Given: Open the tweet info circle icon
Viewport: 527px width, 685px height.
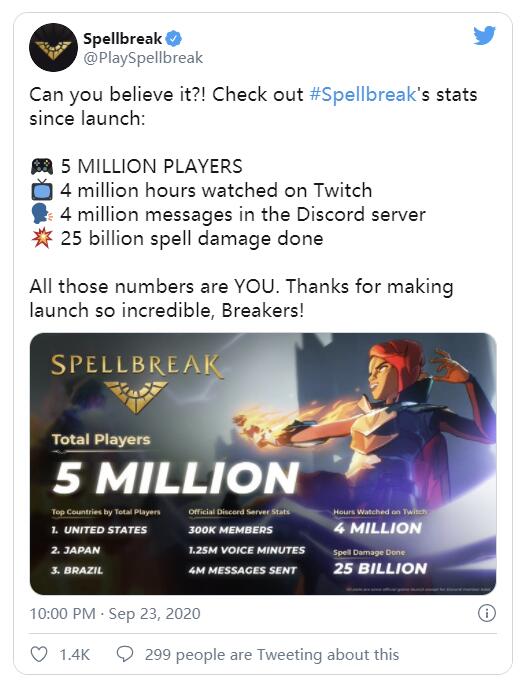Looking at the screenshot, I should 487,613.
